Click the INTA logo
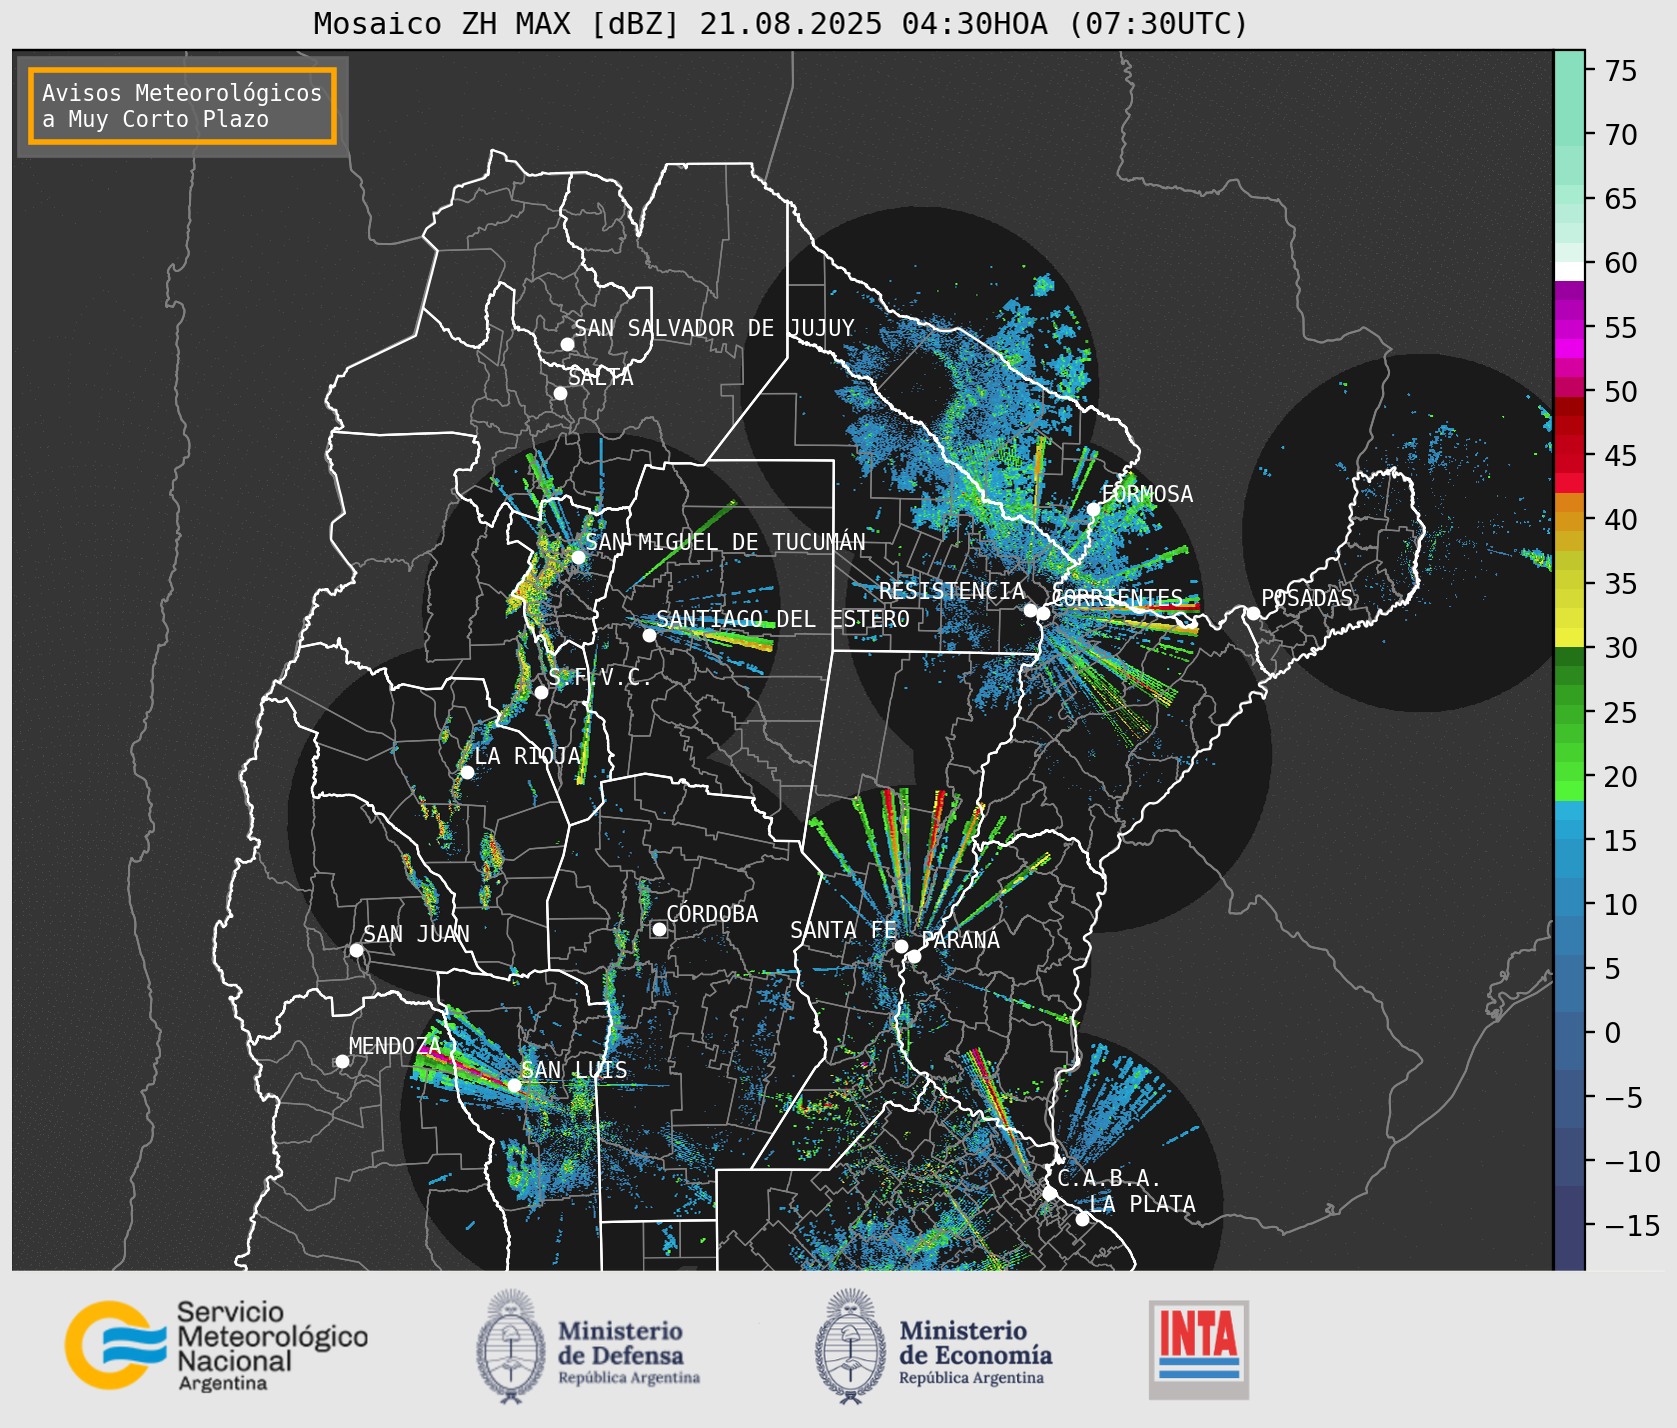Screen dimensions: 1677x1428 click(1199, 1349)
